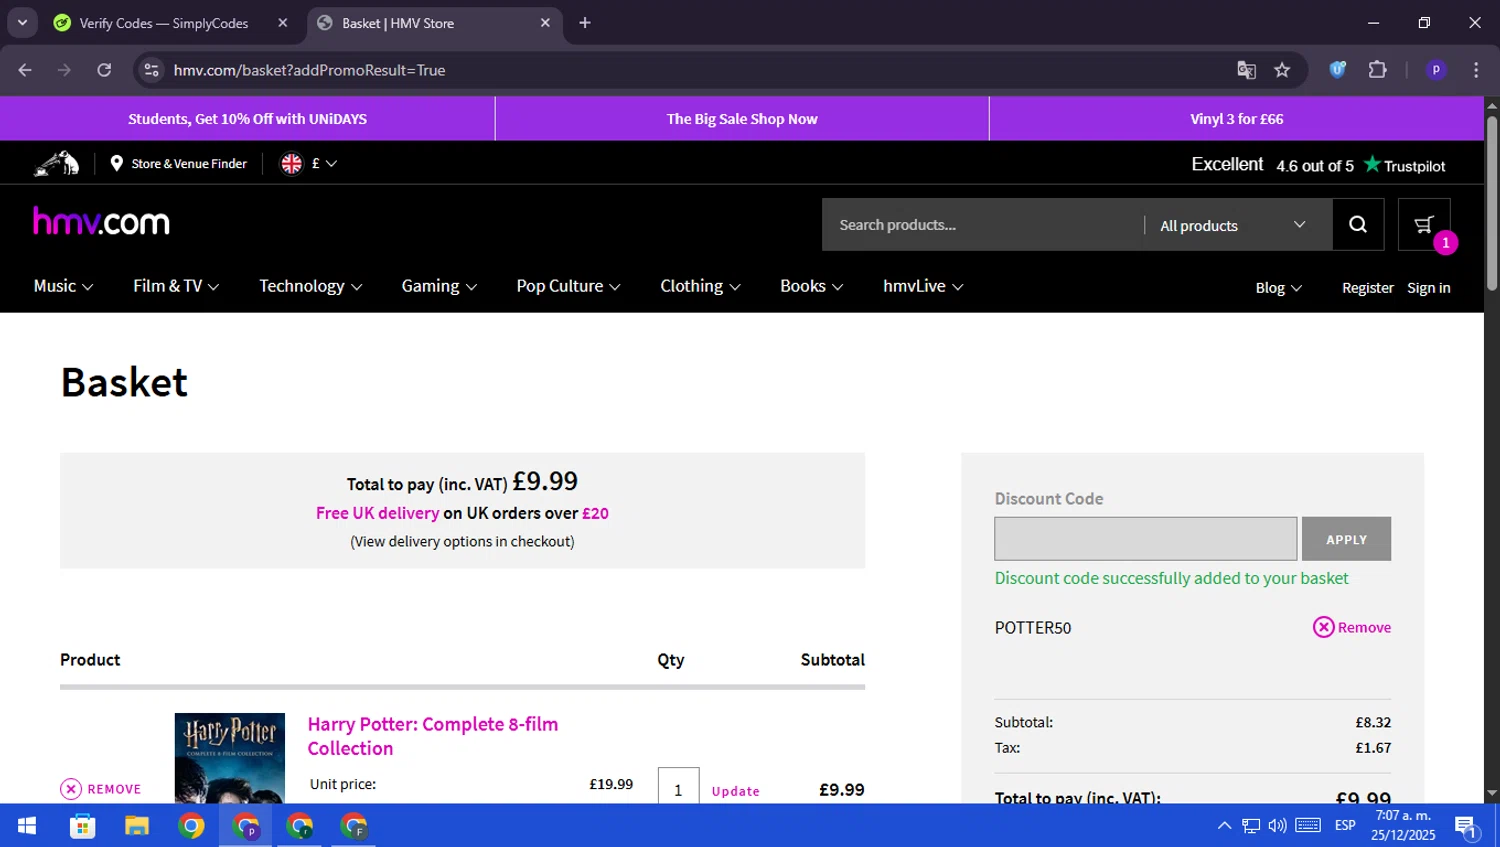The width and height of the screenshot is (1500, 847).
Task: Open the Blog dropdown
Action: (1278, 288)
